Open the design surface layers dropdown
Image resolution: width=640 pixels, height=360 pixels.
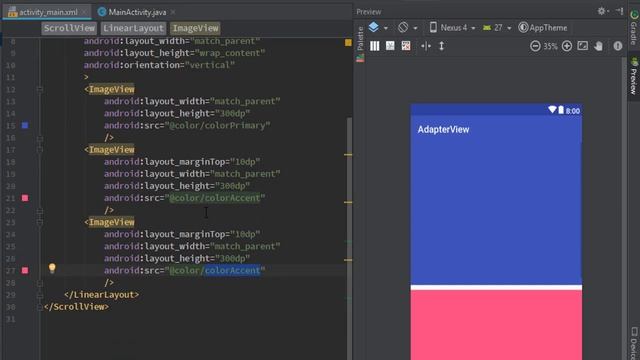pos(378,28)
